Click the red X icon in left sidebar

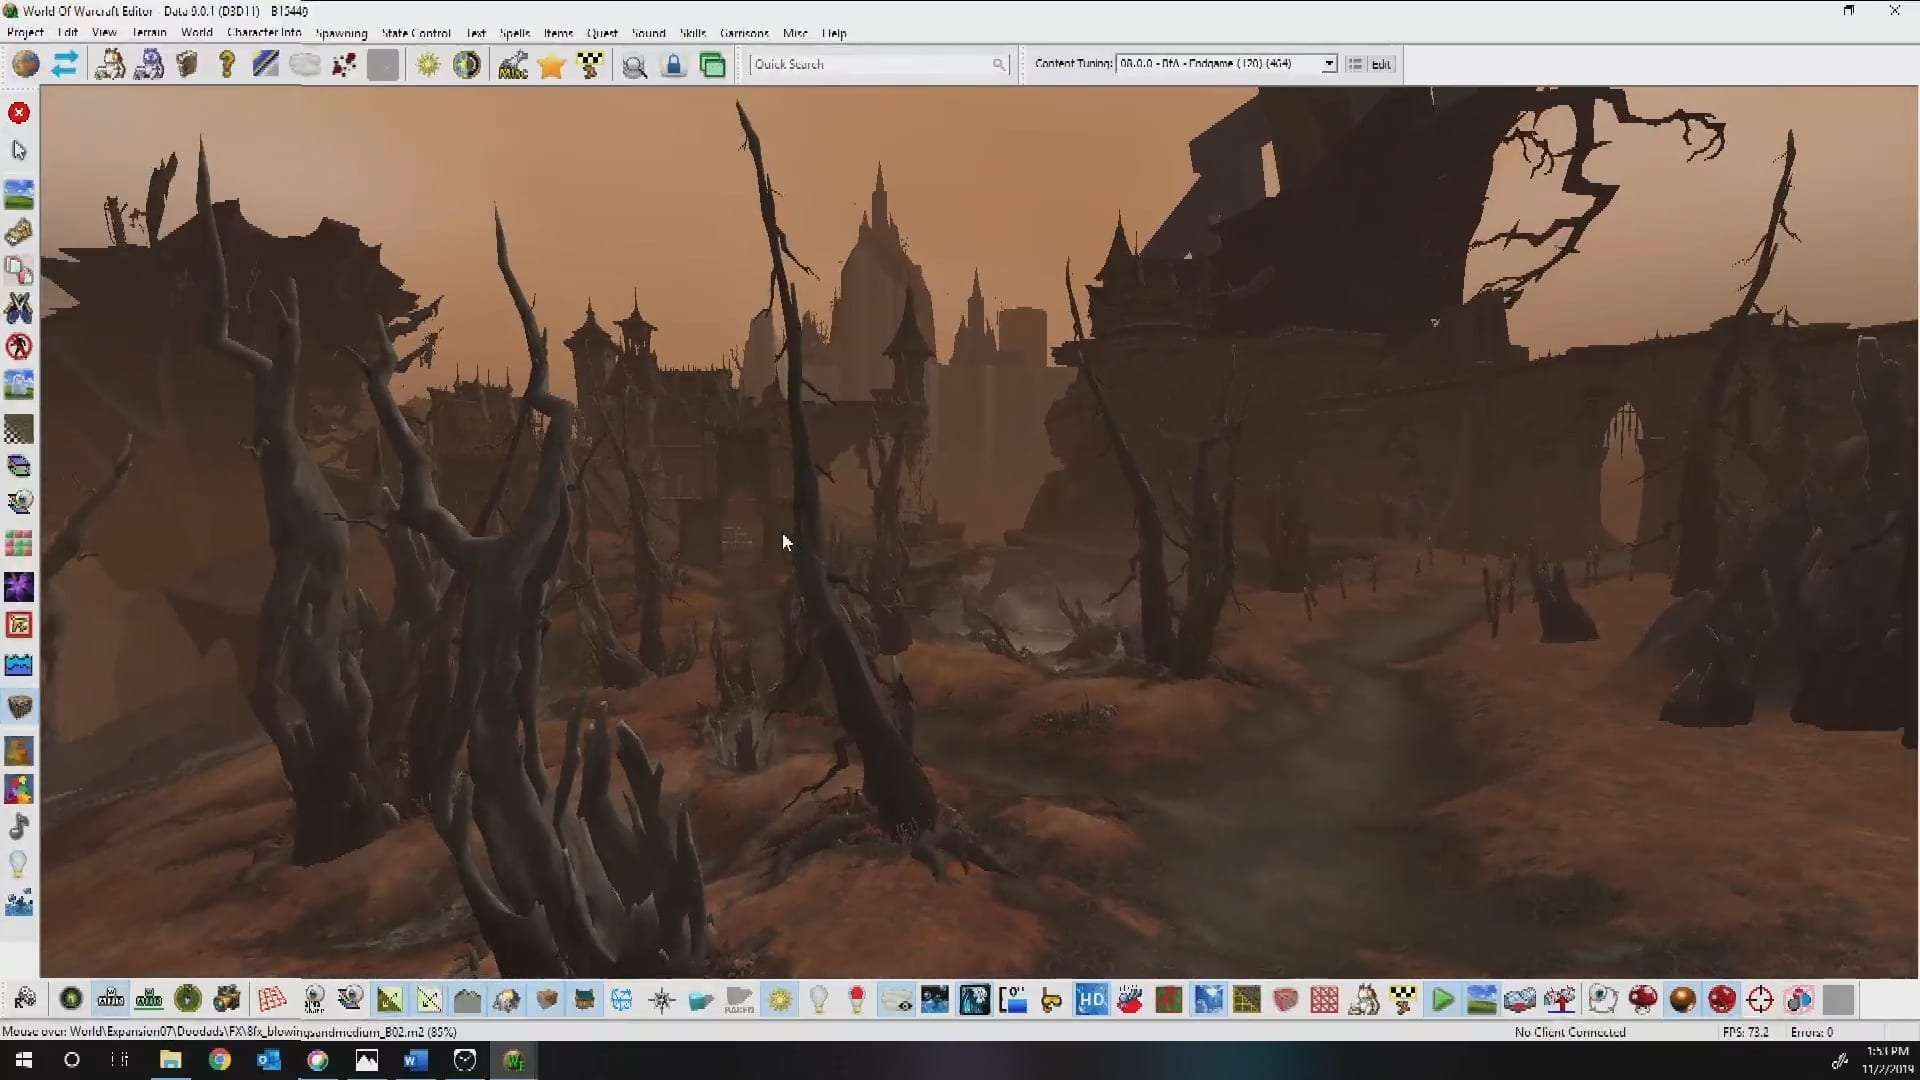19,113
